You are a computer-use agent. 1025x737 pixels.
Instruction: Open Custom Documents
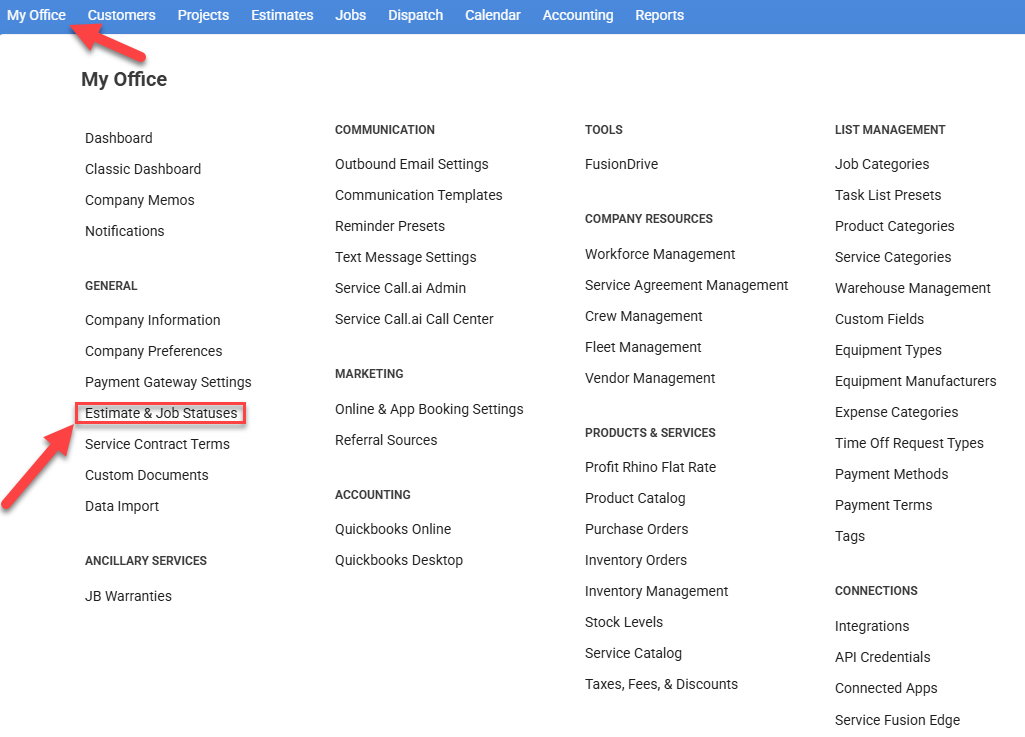[x=147, y=475]
